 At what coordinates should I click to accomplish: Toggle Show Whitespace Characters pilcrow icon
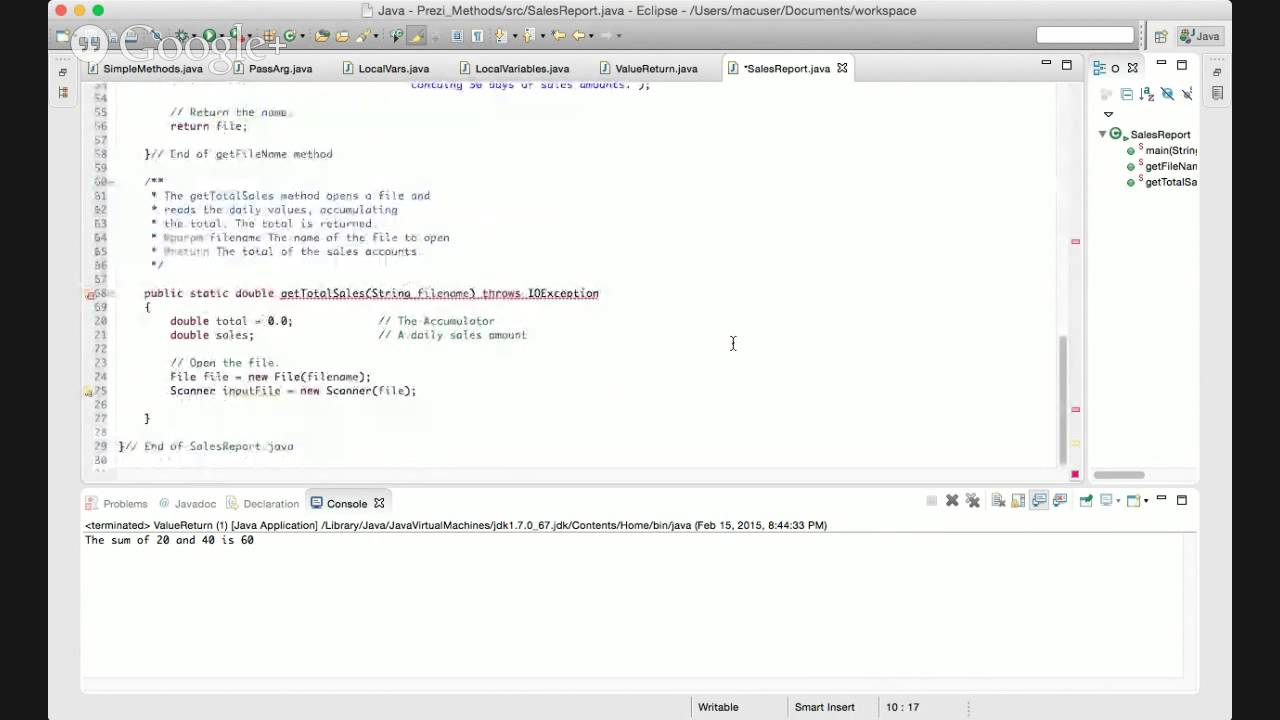(477, 35)
